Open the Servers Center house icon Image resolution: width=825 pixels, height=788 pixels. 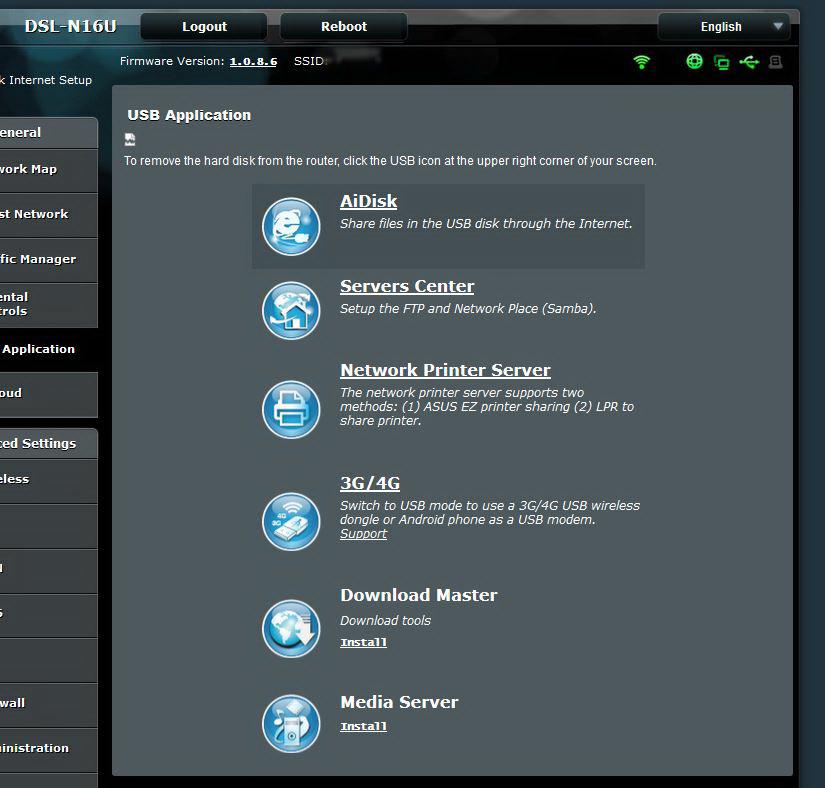291,310
